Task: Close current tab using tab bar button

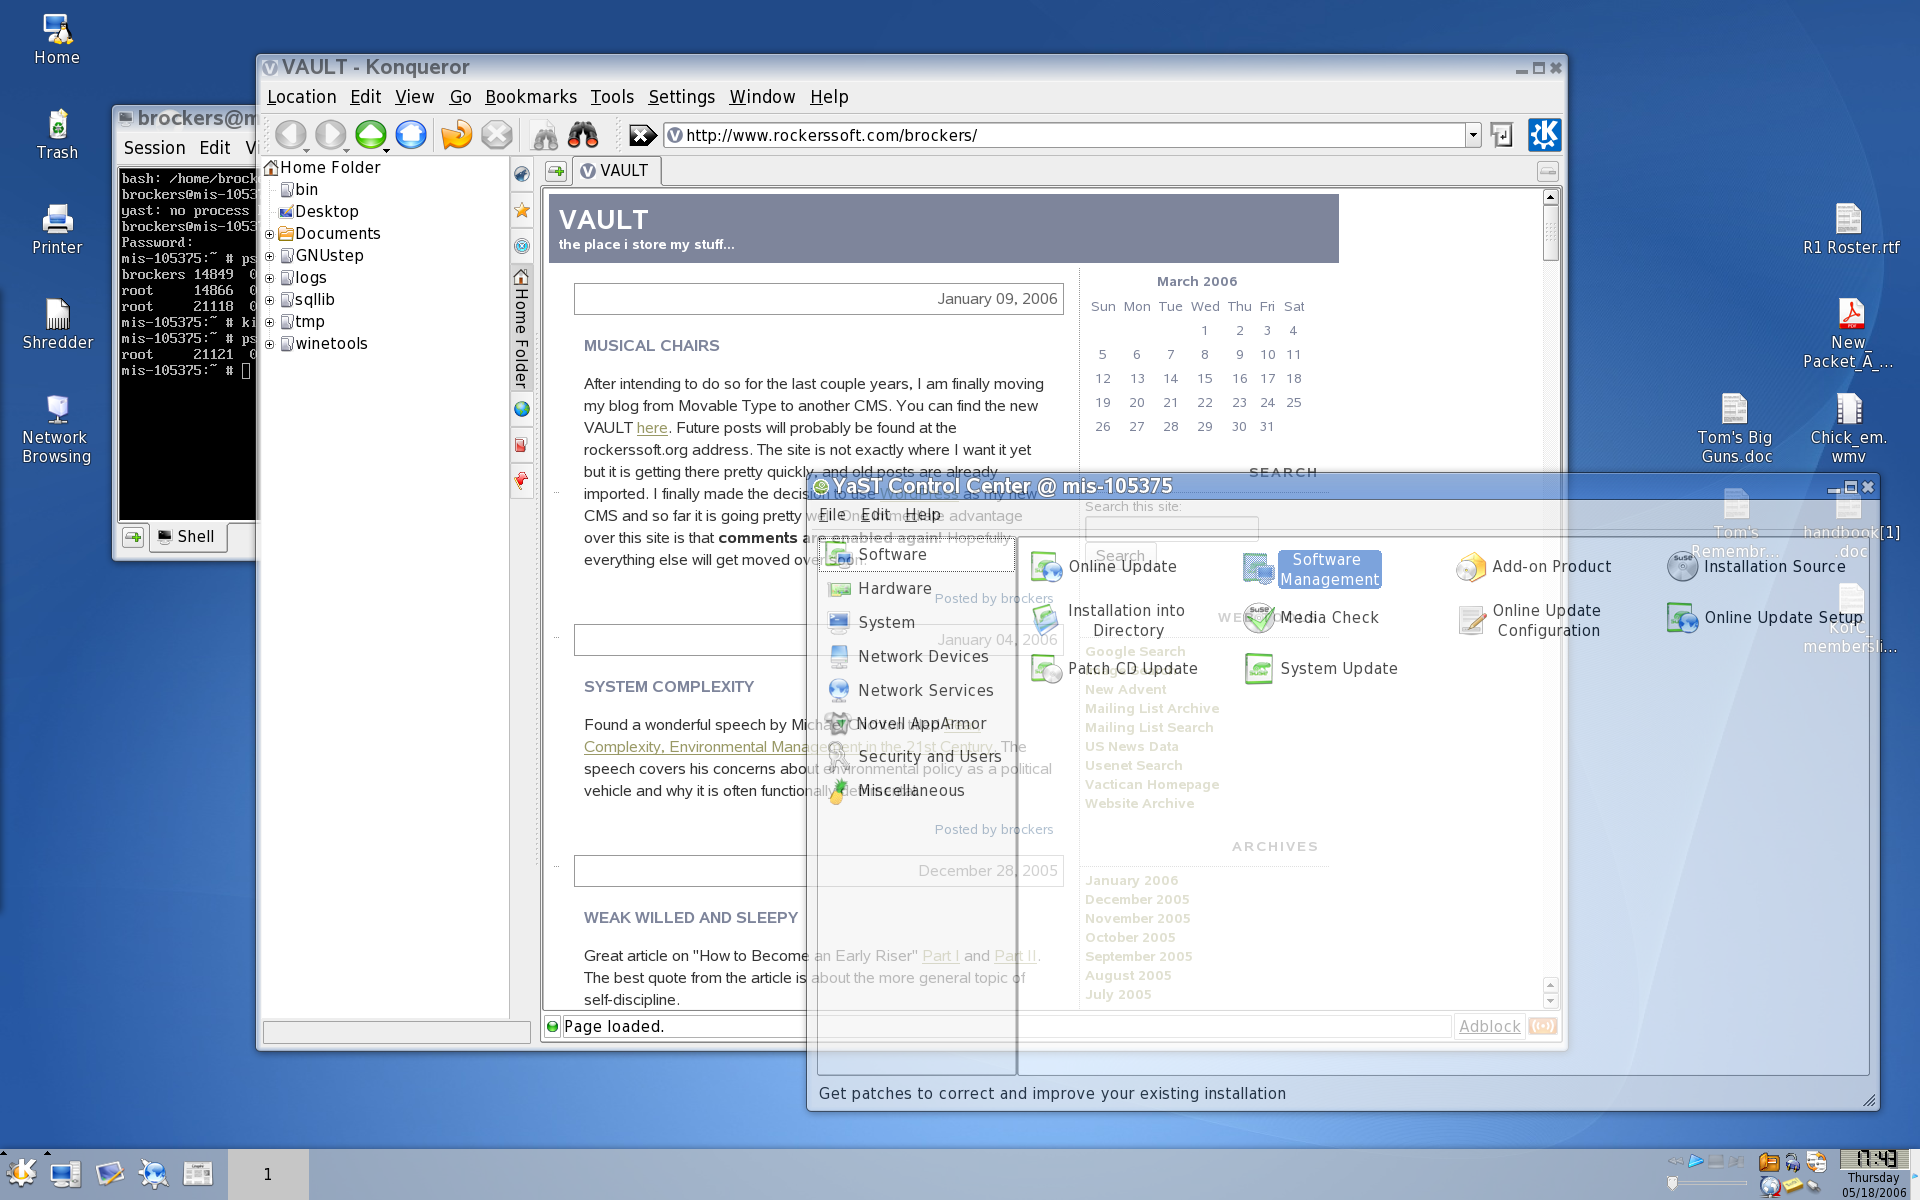Action: 1547,171
